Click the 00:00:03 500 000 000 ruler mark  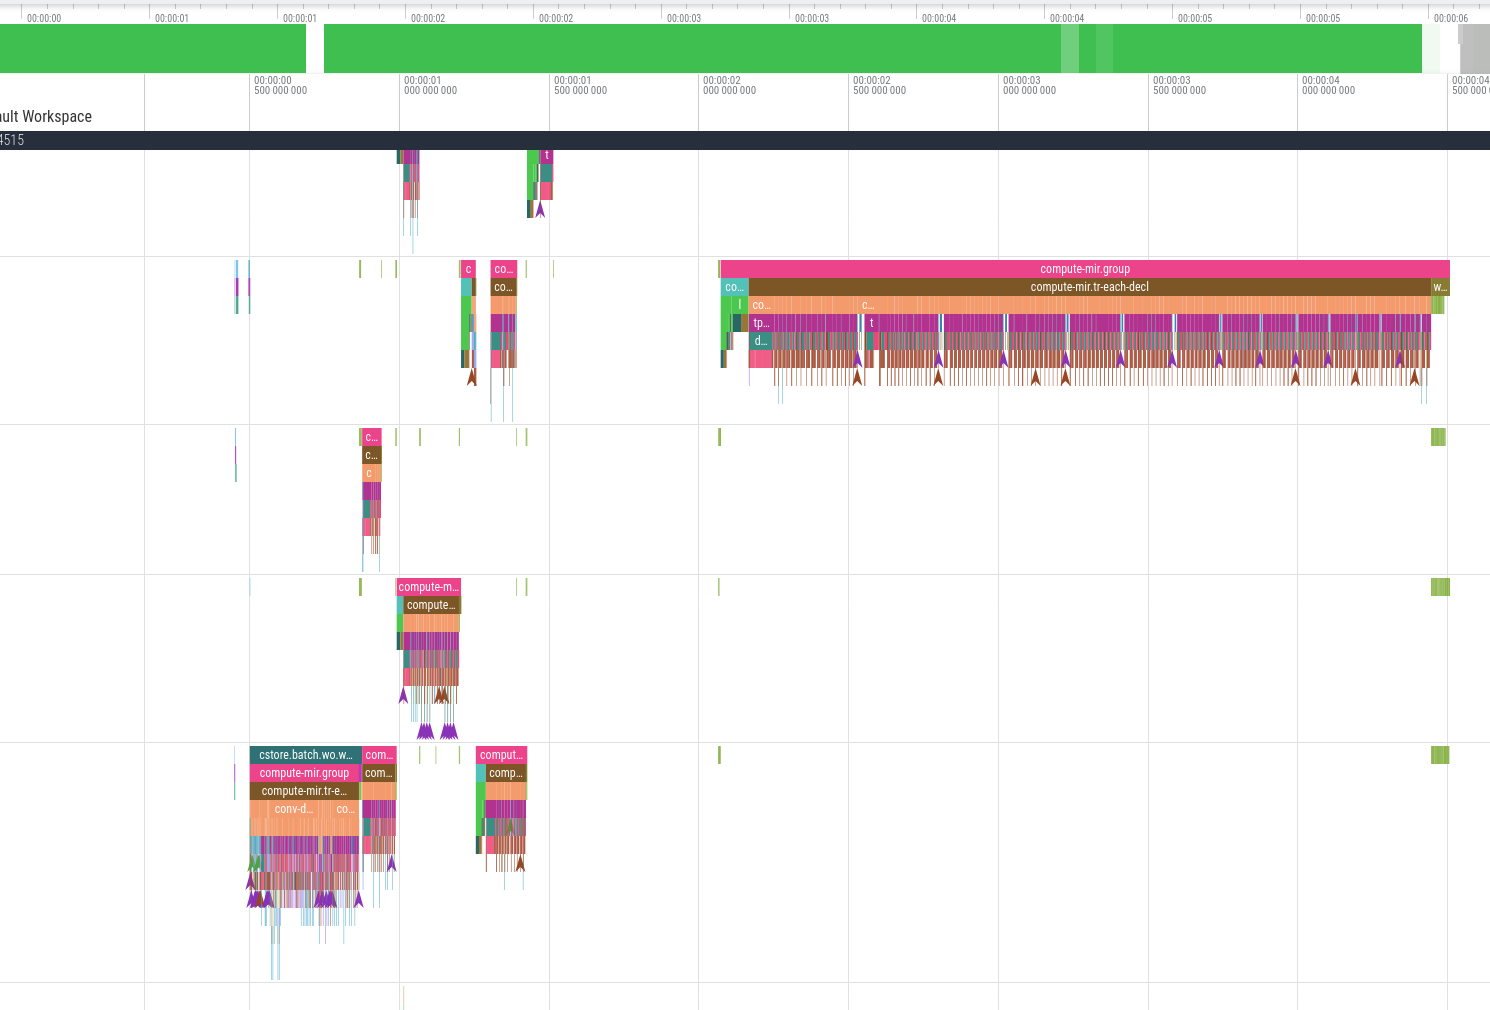pos(1179,86)
